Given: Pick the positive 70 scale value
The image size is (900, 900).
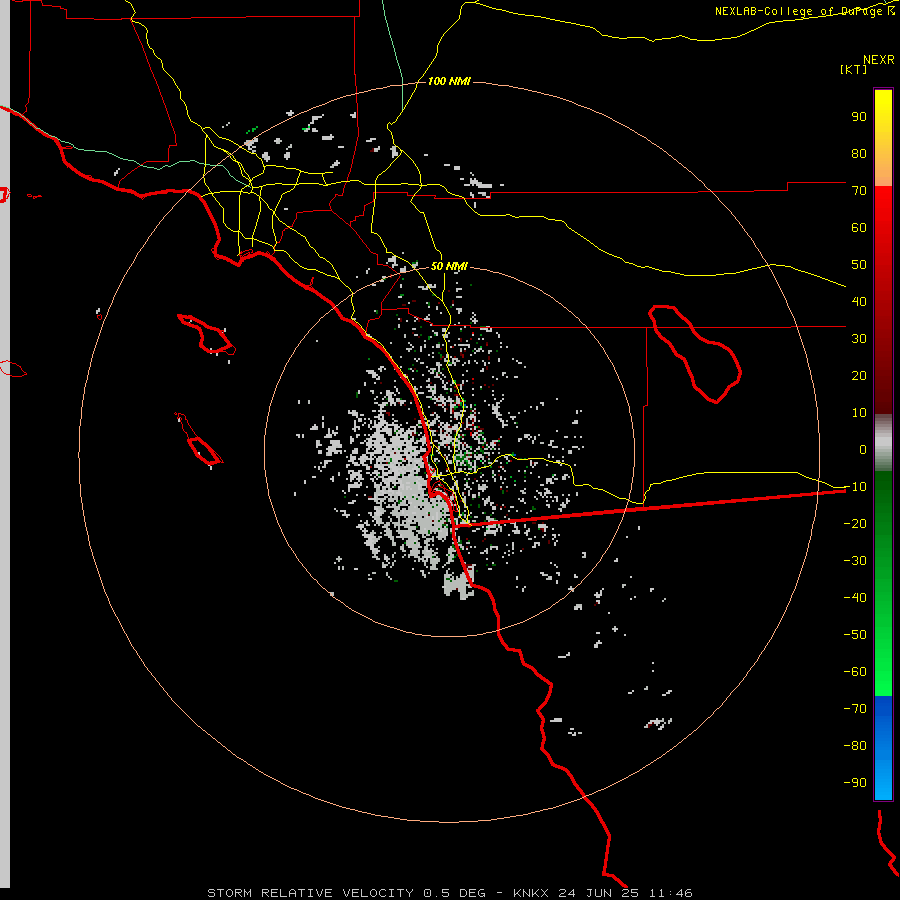Looking at the screenshot, I should tap(859, 191).
